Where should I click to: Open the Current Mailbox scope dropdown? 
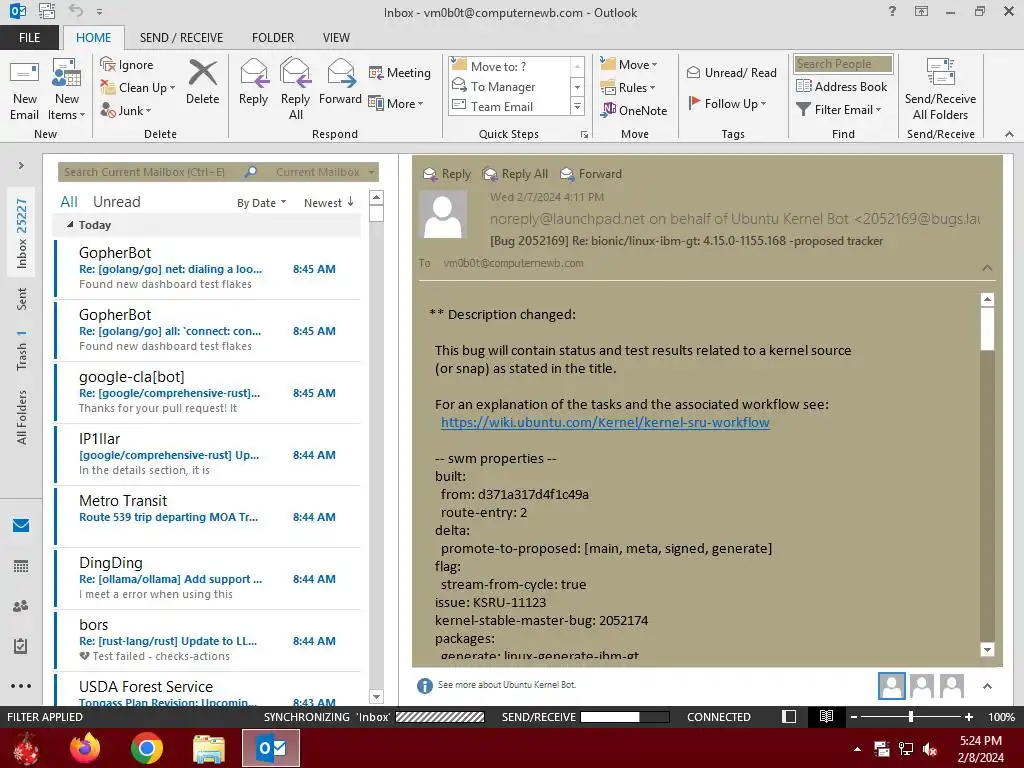pyautogui.click(x=325, y=172)
